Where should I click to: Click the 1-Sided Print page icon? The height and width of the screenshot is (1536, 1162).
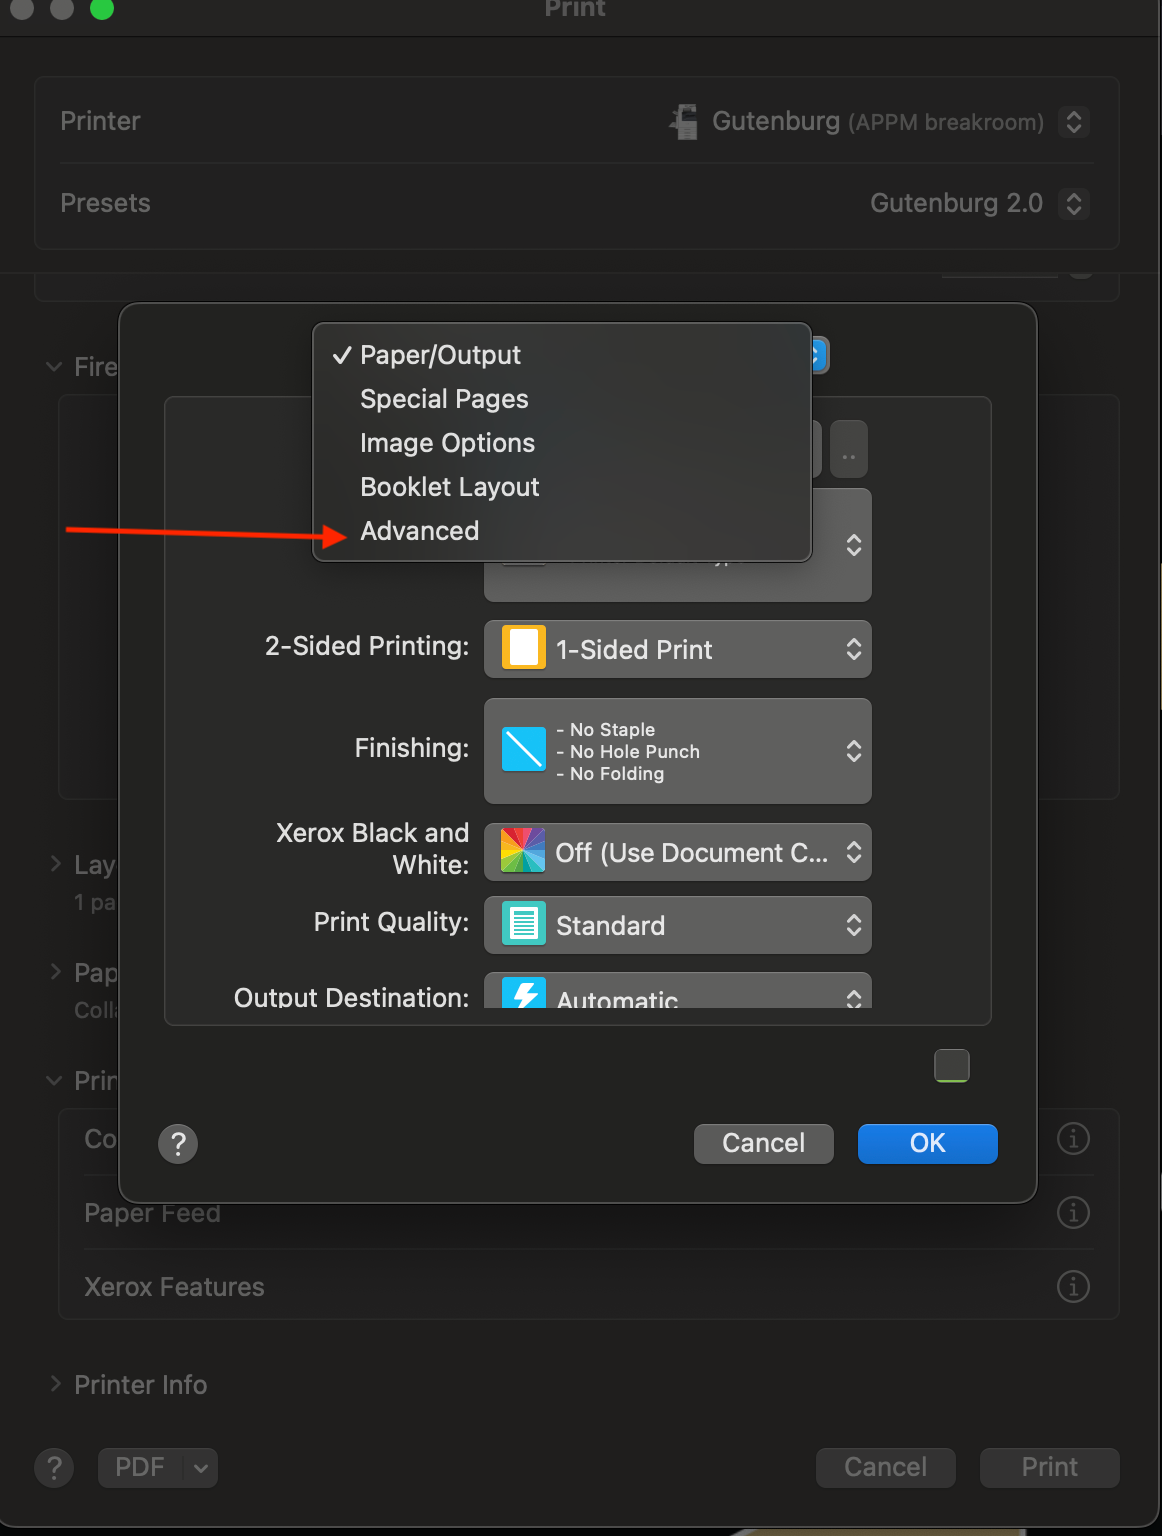[x=523, y=648]
